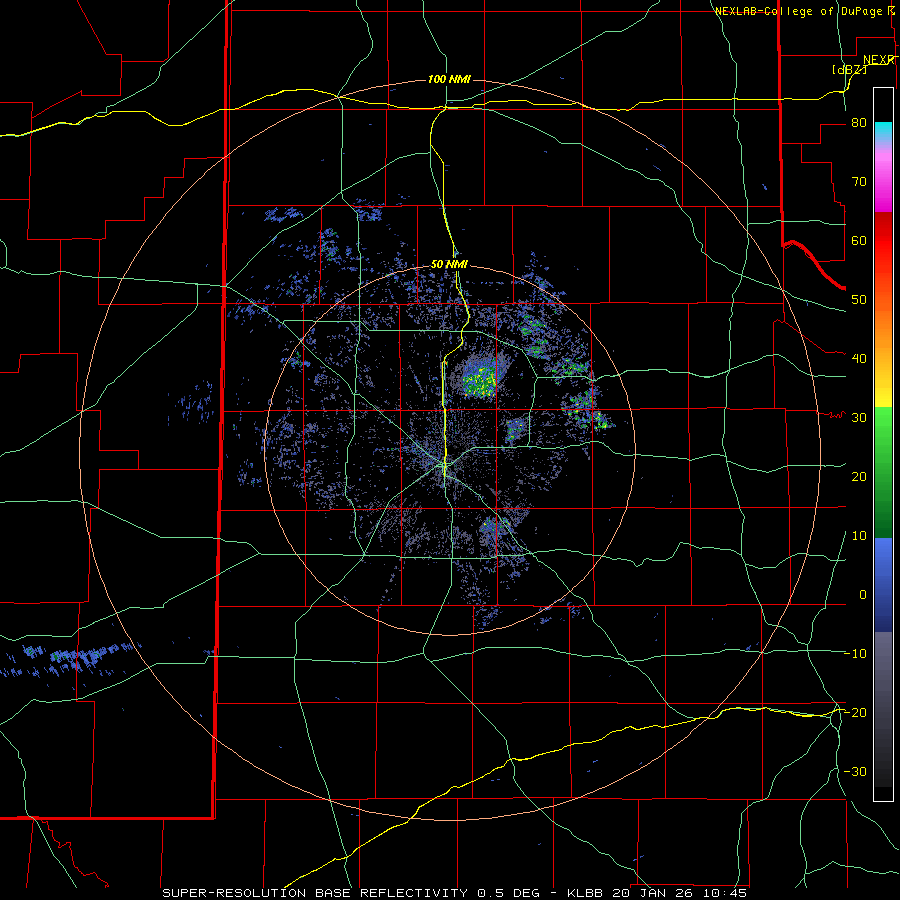Select the -30 value on the dBZ scale

855,772
